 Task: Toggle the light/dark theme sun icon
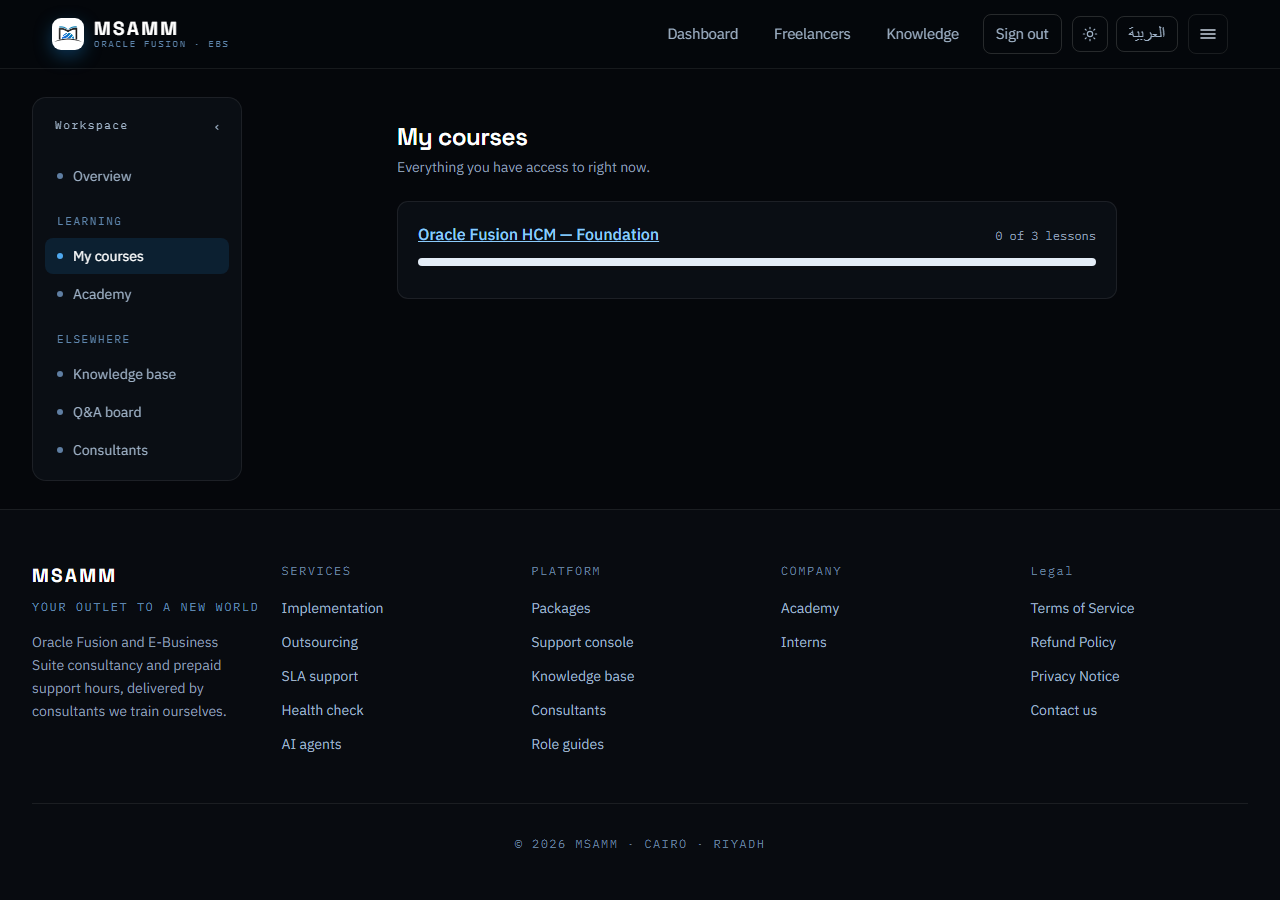pyautogui.click(x=1090, y=34)
